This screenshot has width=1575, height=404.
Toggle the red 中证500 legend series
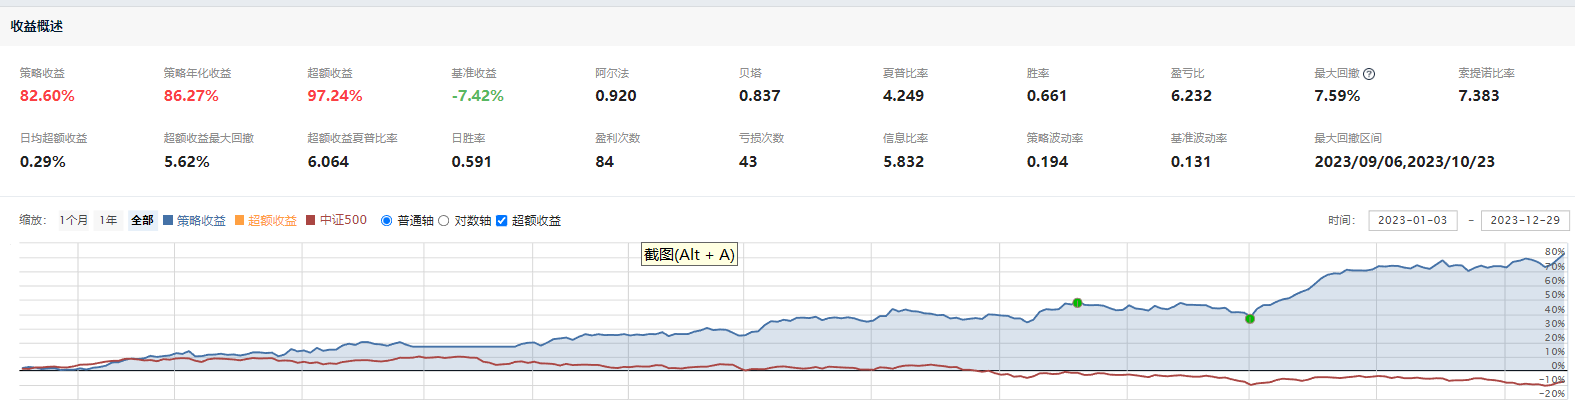(337, 220)
